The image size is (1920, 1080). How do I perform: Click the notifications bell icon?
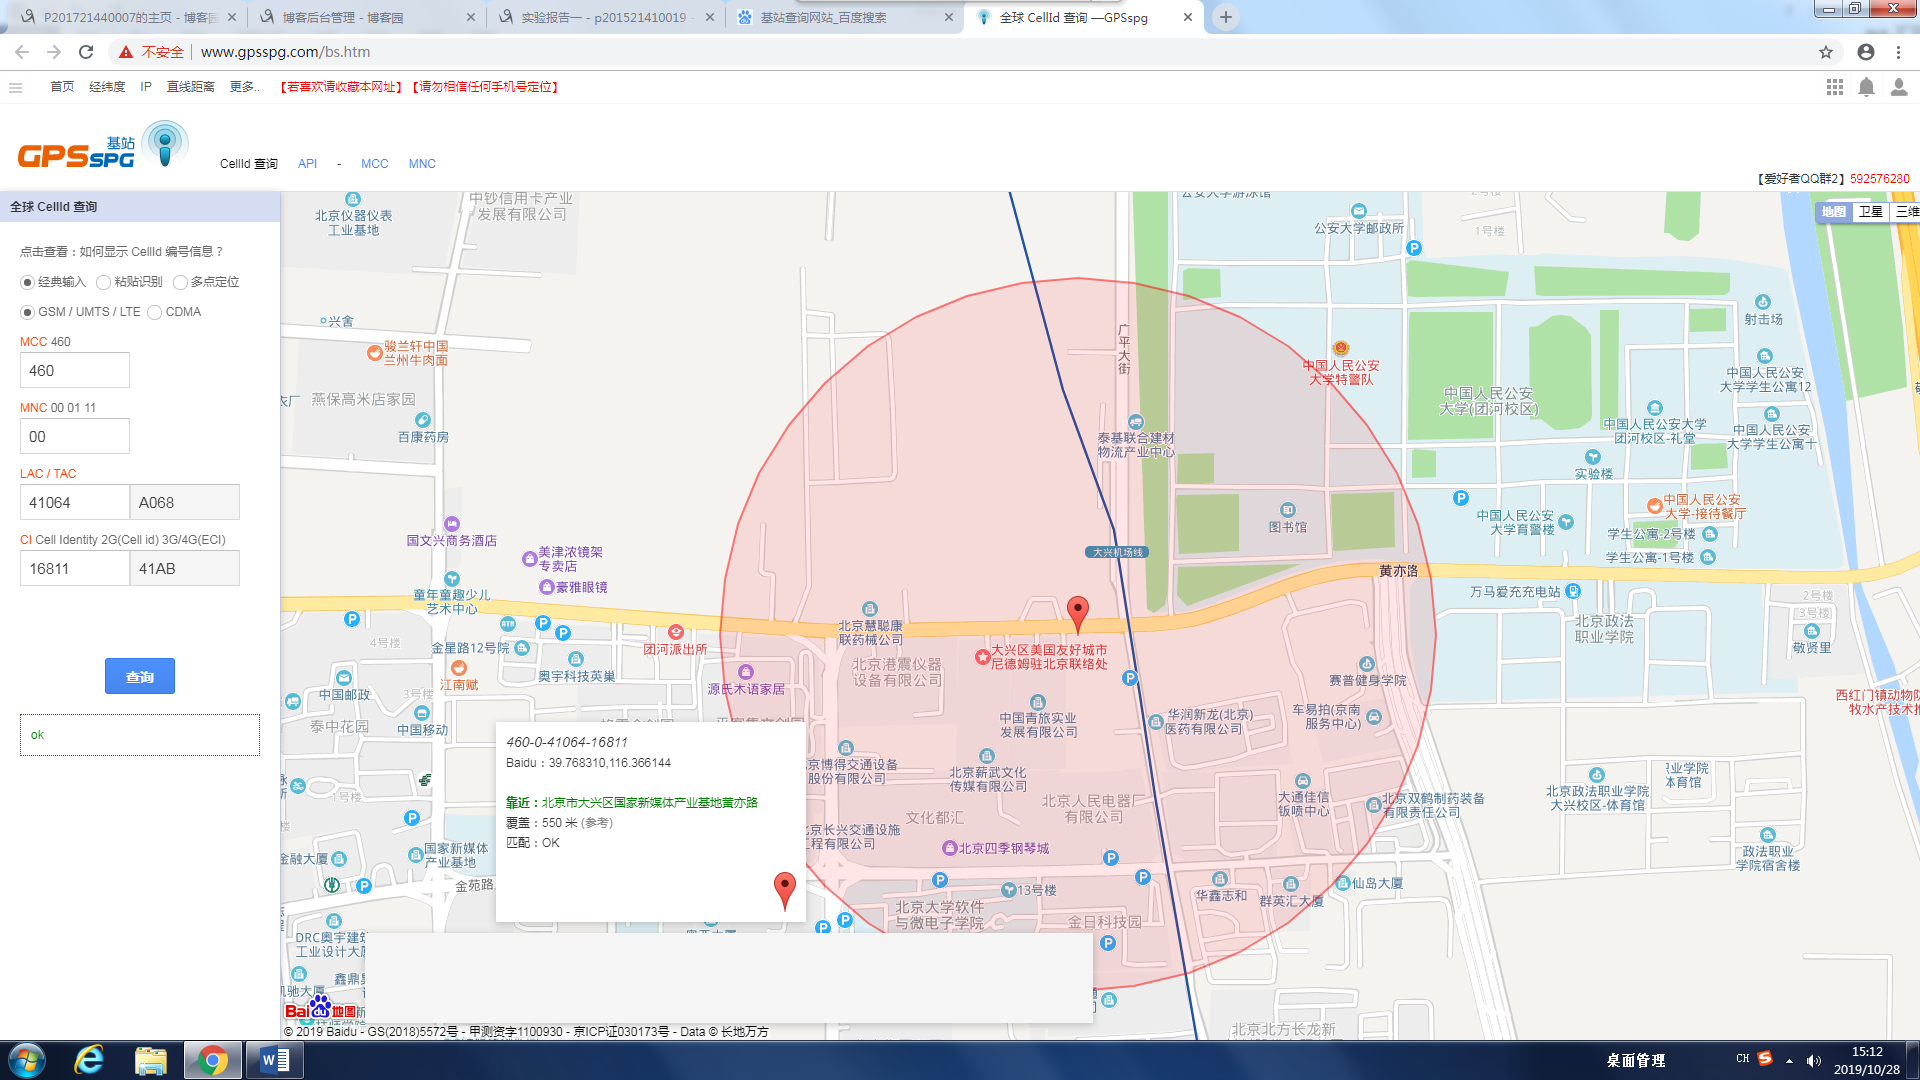(1866, 87)
